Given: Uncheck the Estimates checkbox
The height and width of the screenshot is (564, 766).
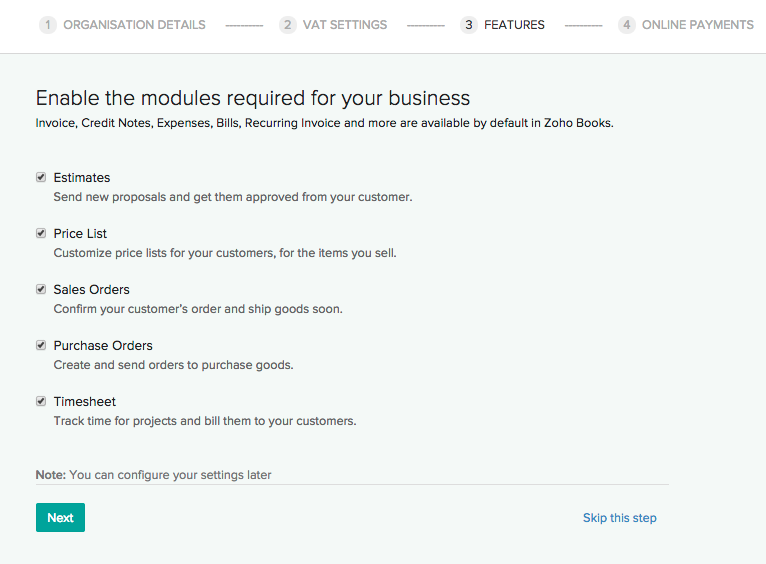Looking at the screenshot, I should (x=41, y=177).
